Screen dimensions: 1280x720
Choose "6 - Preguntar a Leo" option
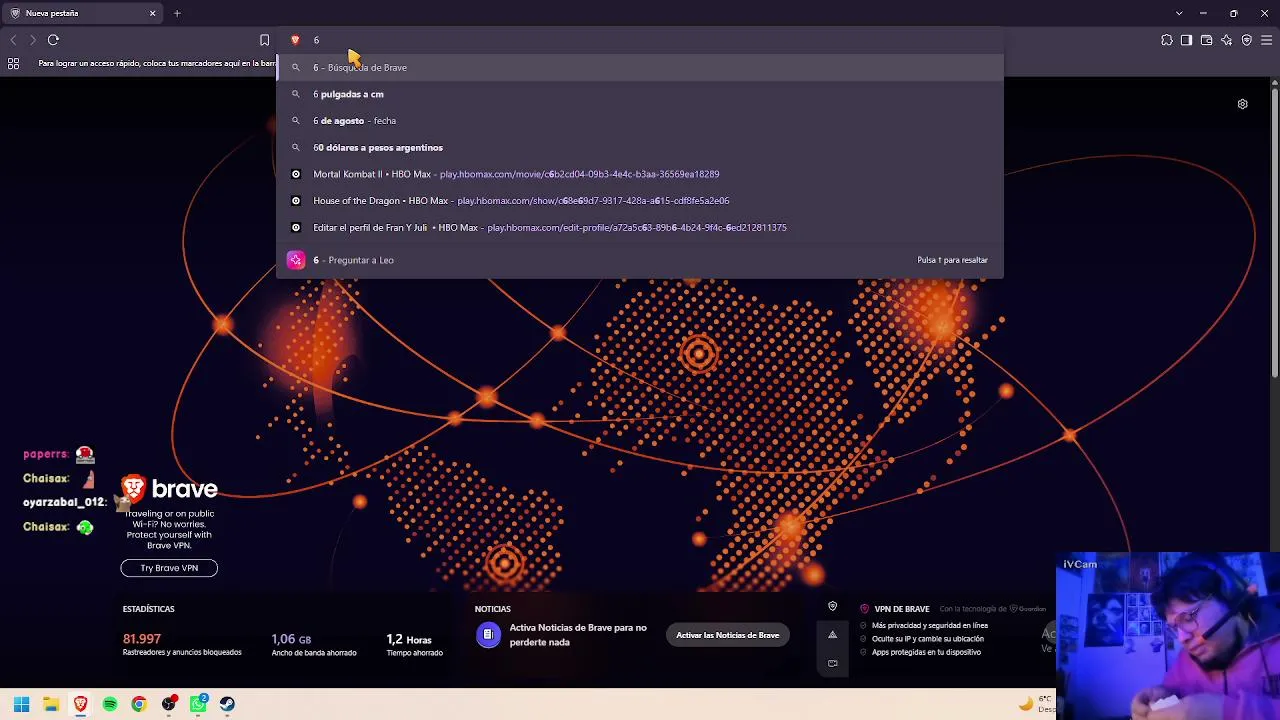[640, 260]
